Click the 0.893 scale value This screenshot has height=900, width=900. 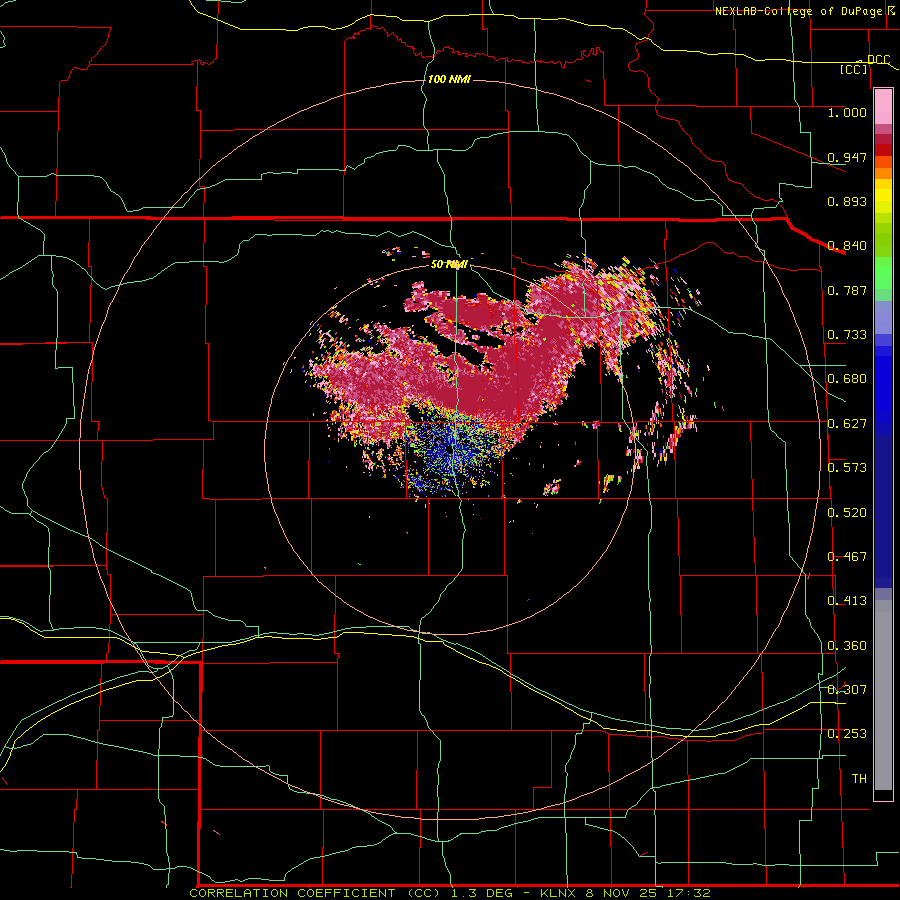point(847,201)
